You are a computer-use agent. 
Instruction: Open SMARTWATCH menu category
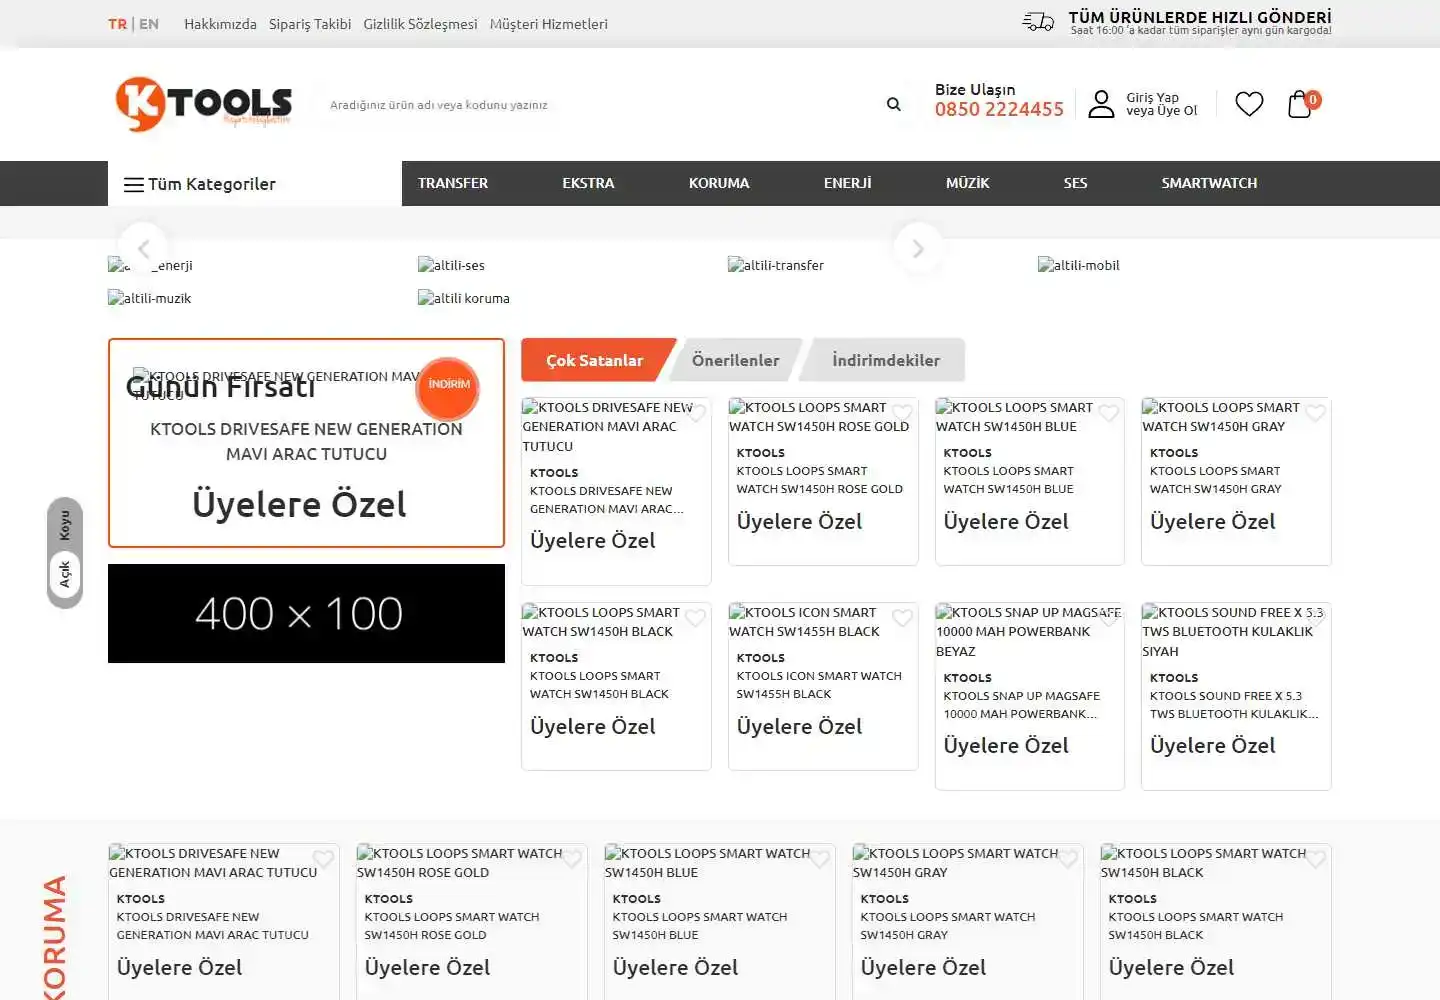(x=1209, y=183)
